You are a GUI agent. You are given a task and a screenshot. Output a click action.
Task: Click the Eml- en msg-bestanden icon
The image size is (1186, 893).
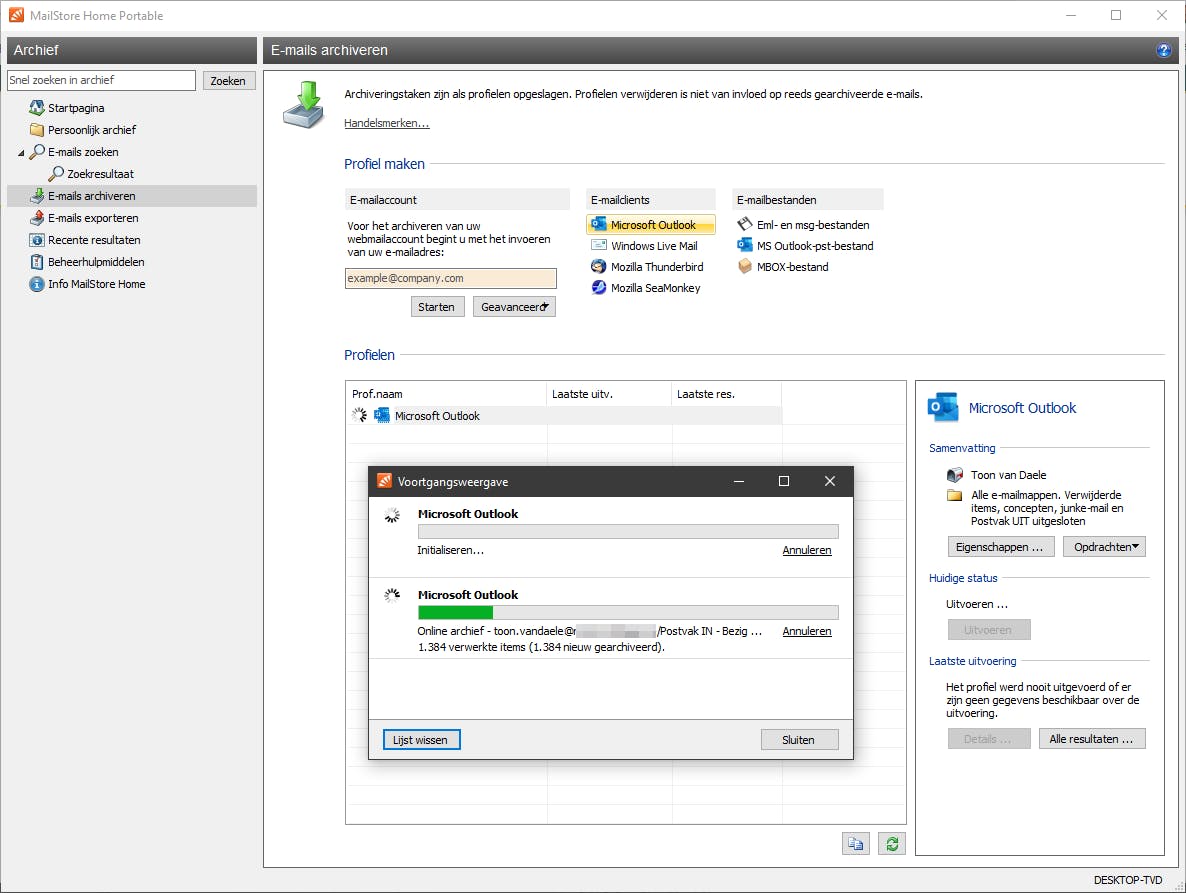click(x=744, y=224)
